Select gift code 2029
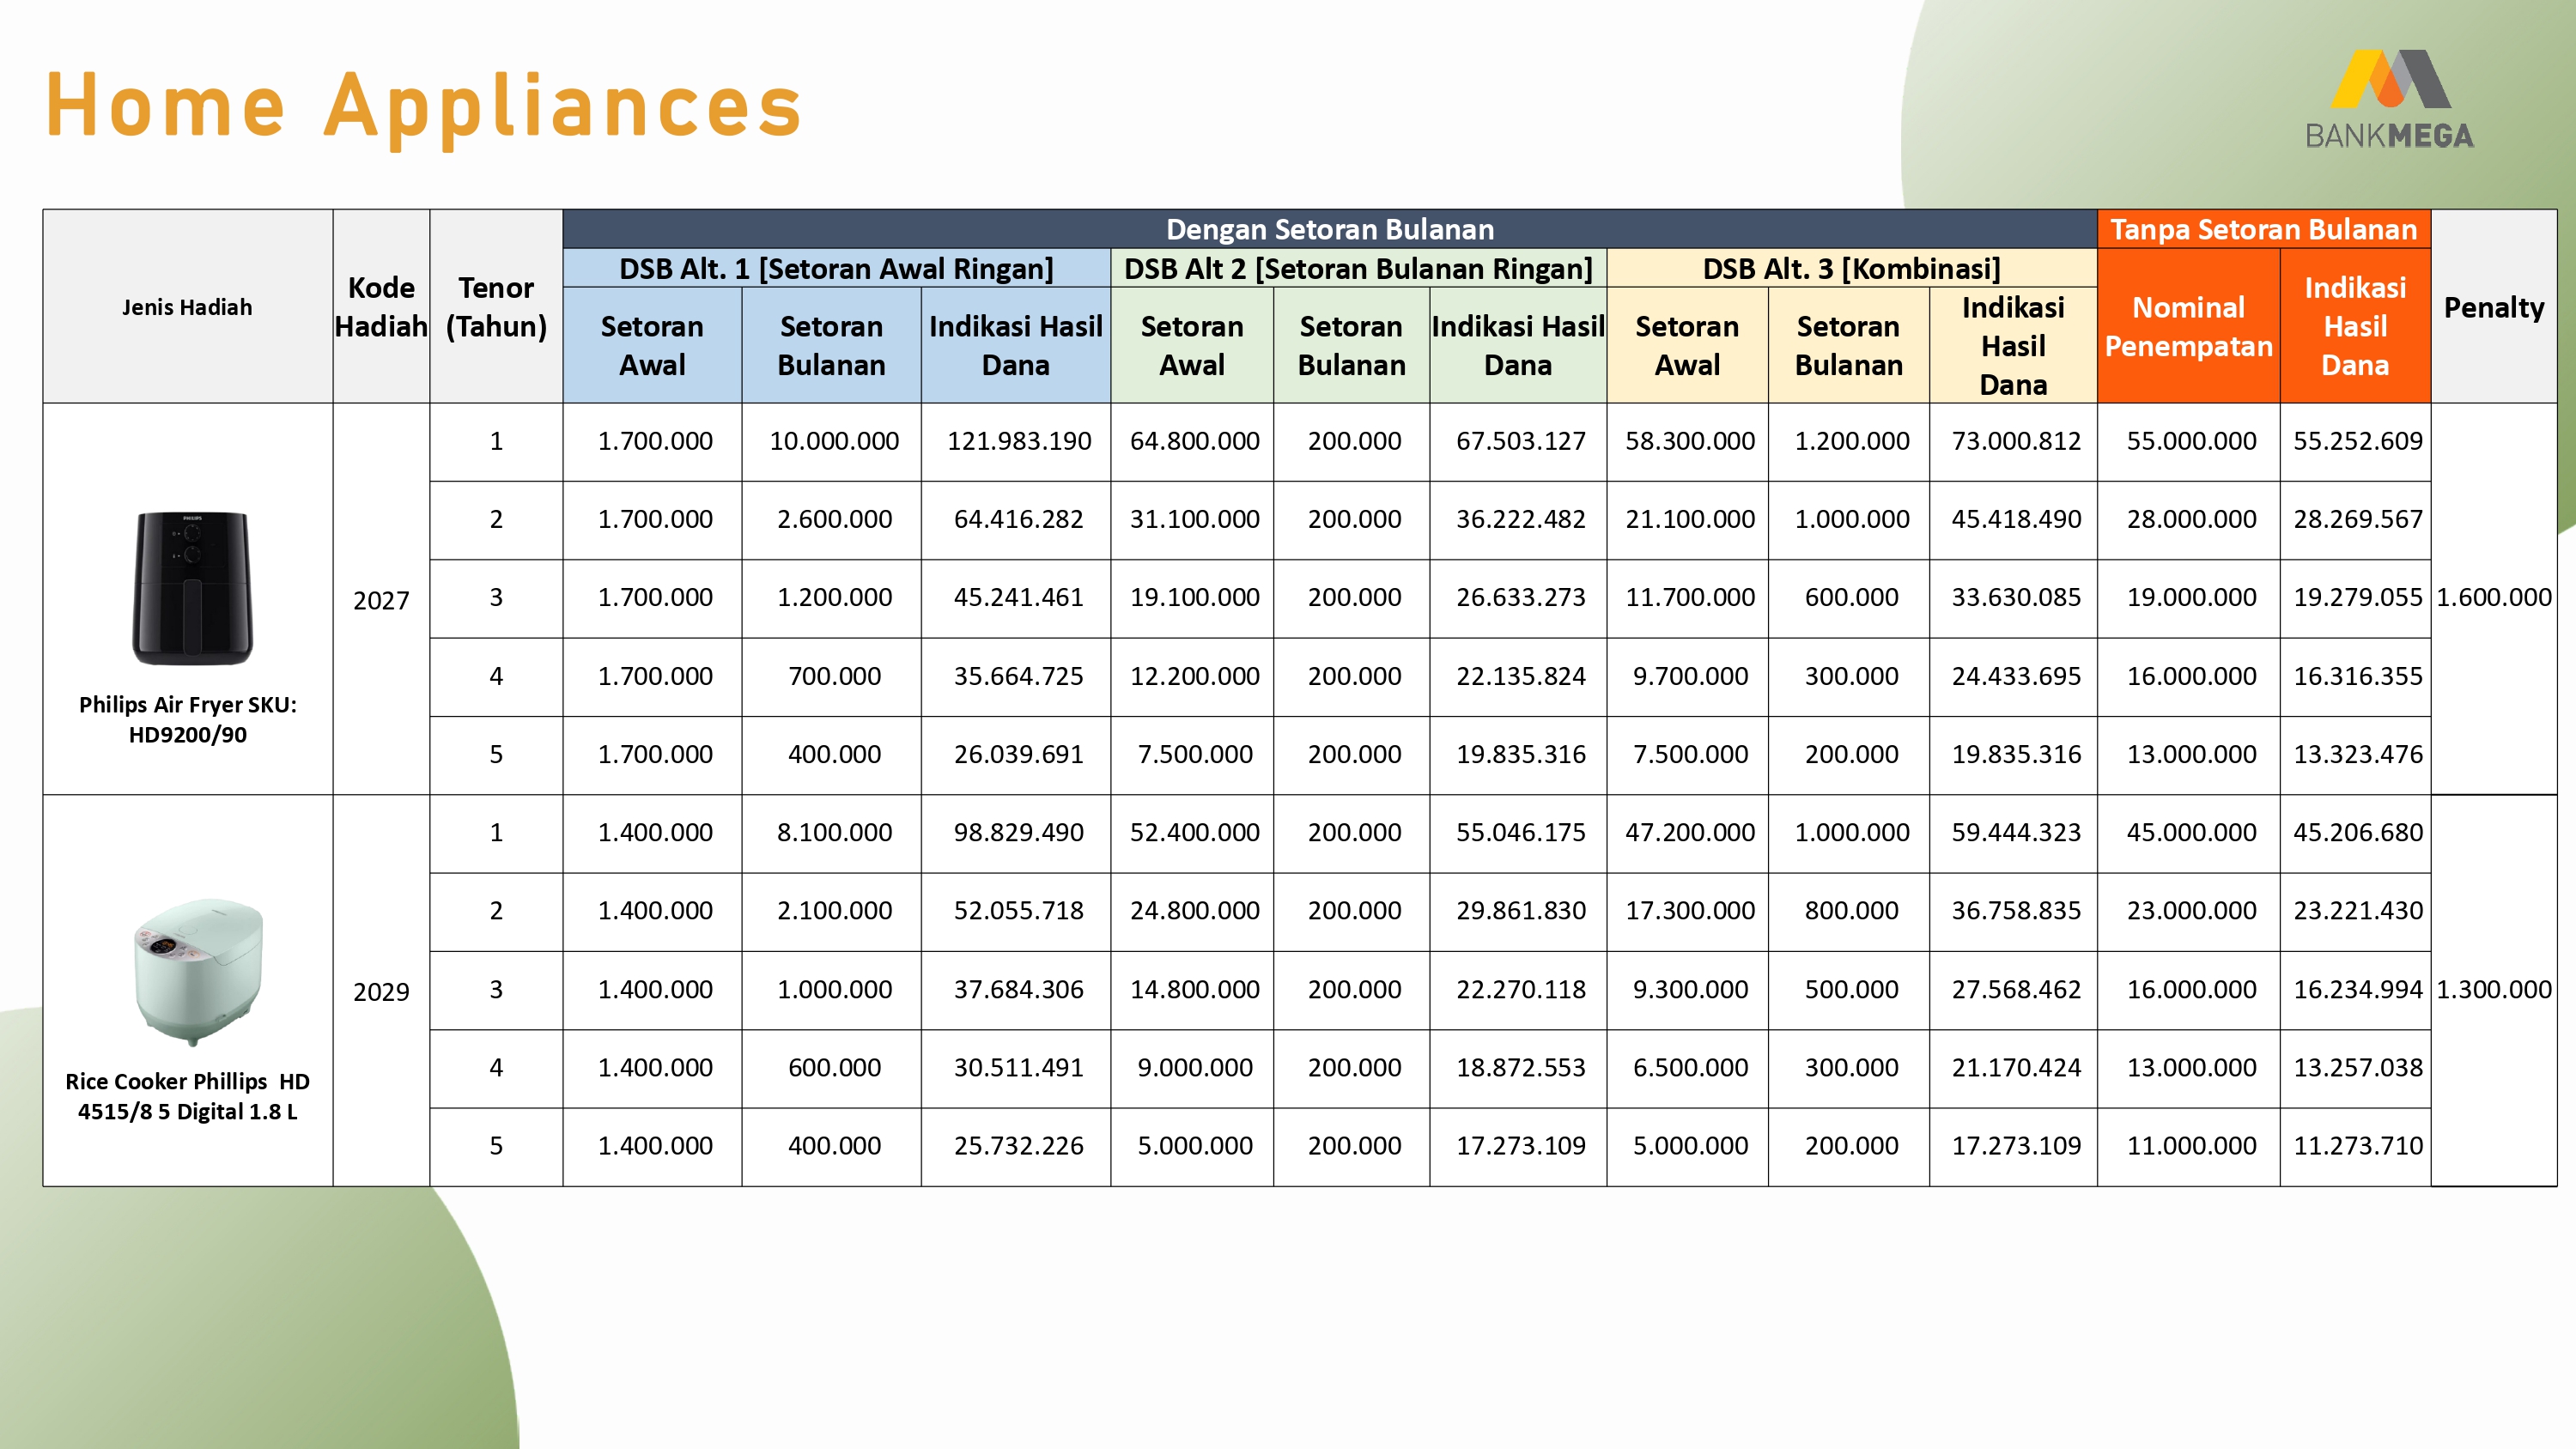The width and height of the screenshot is (2576, 1449). click(381, 991)
